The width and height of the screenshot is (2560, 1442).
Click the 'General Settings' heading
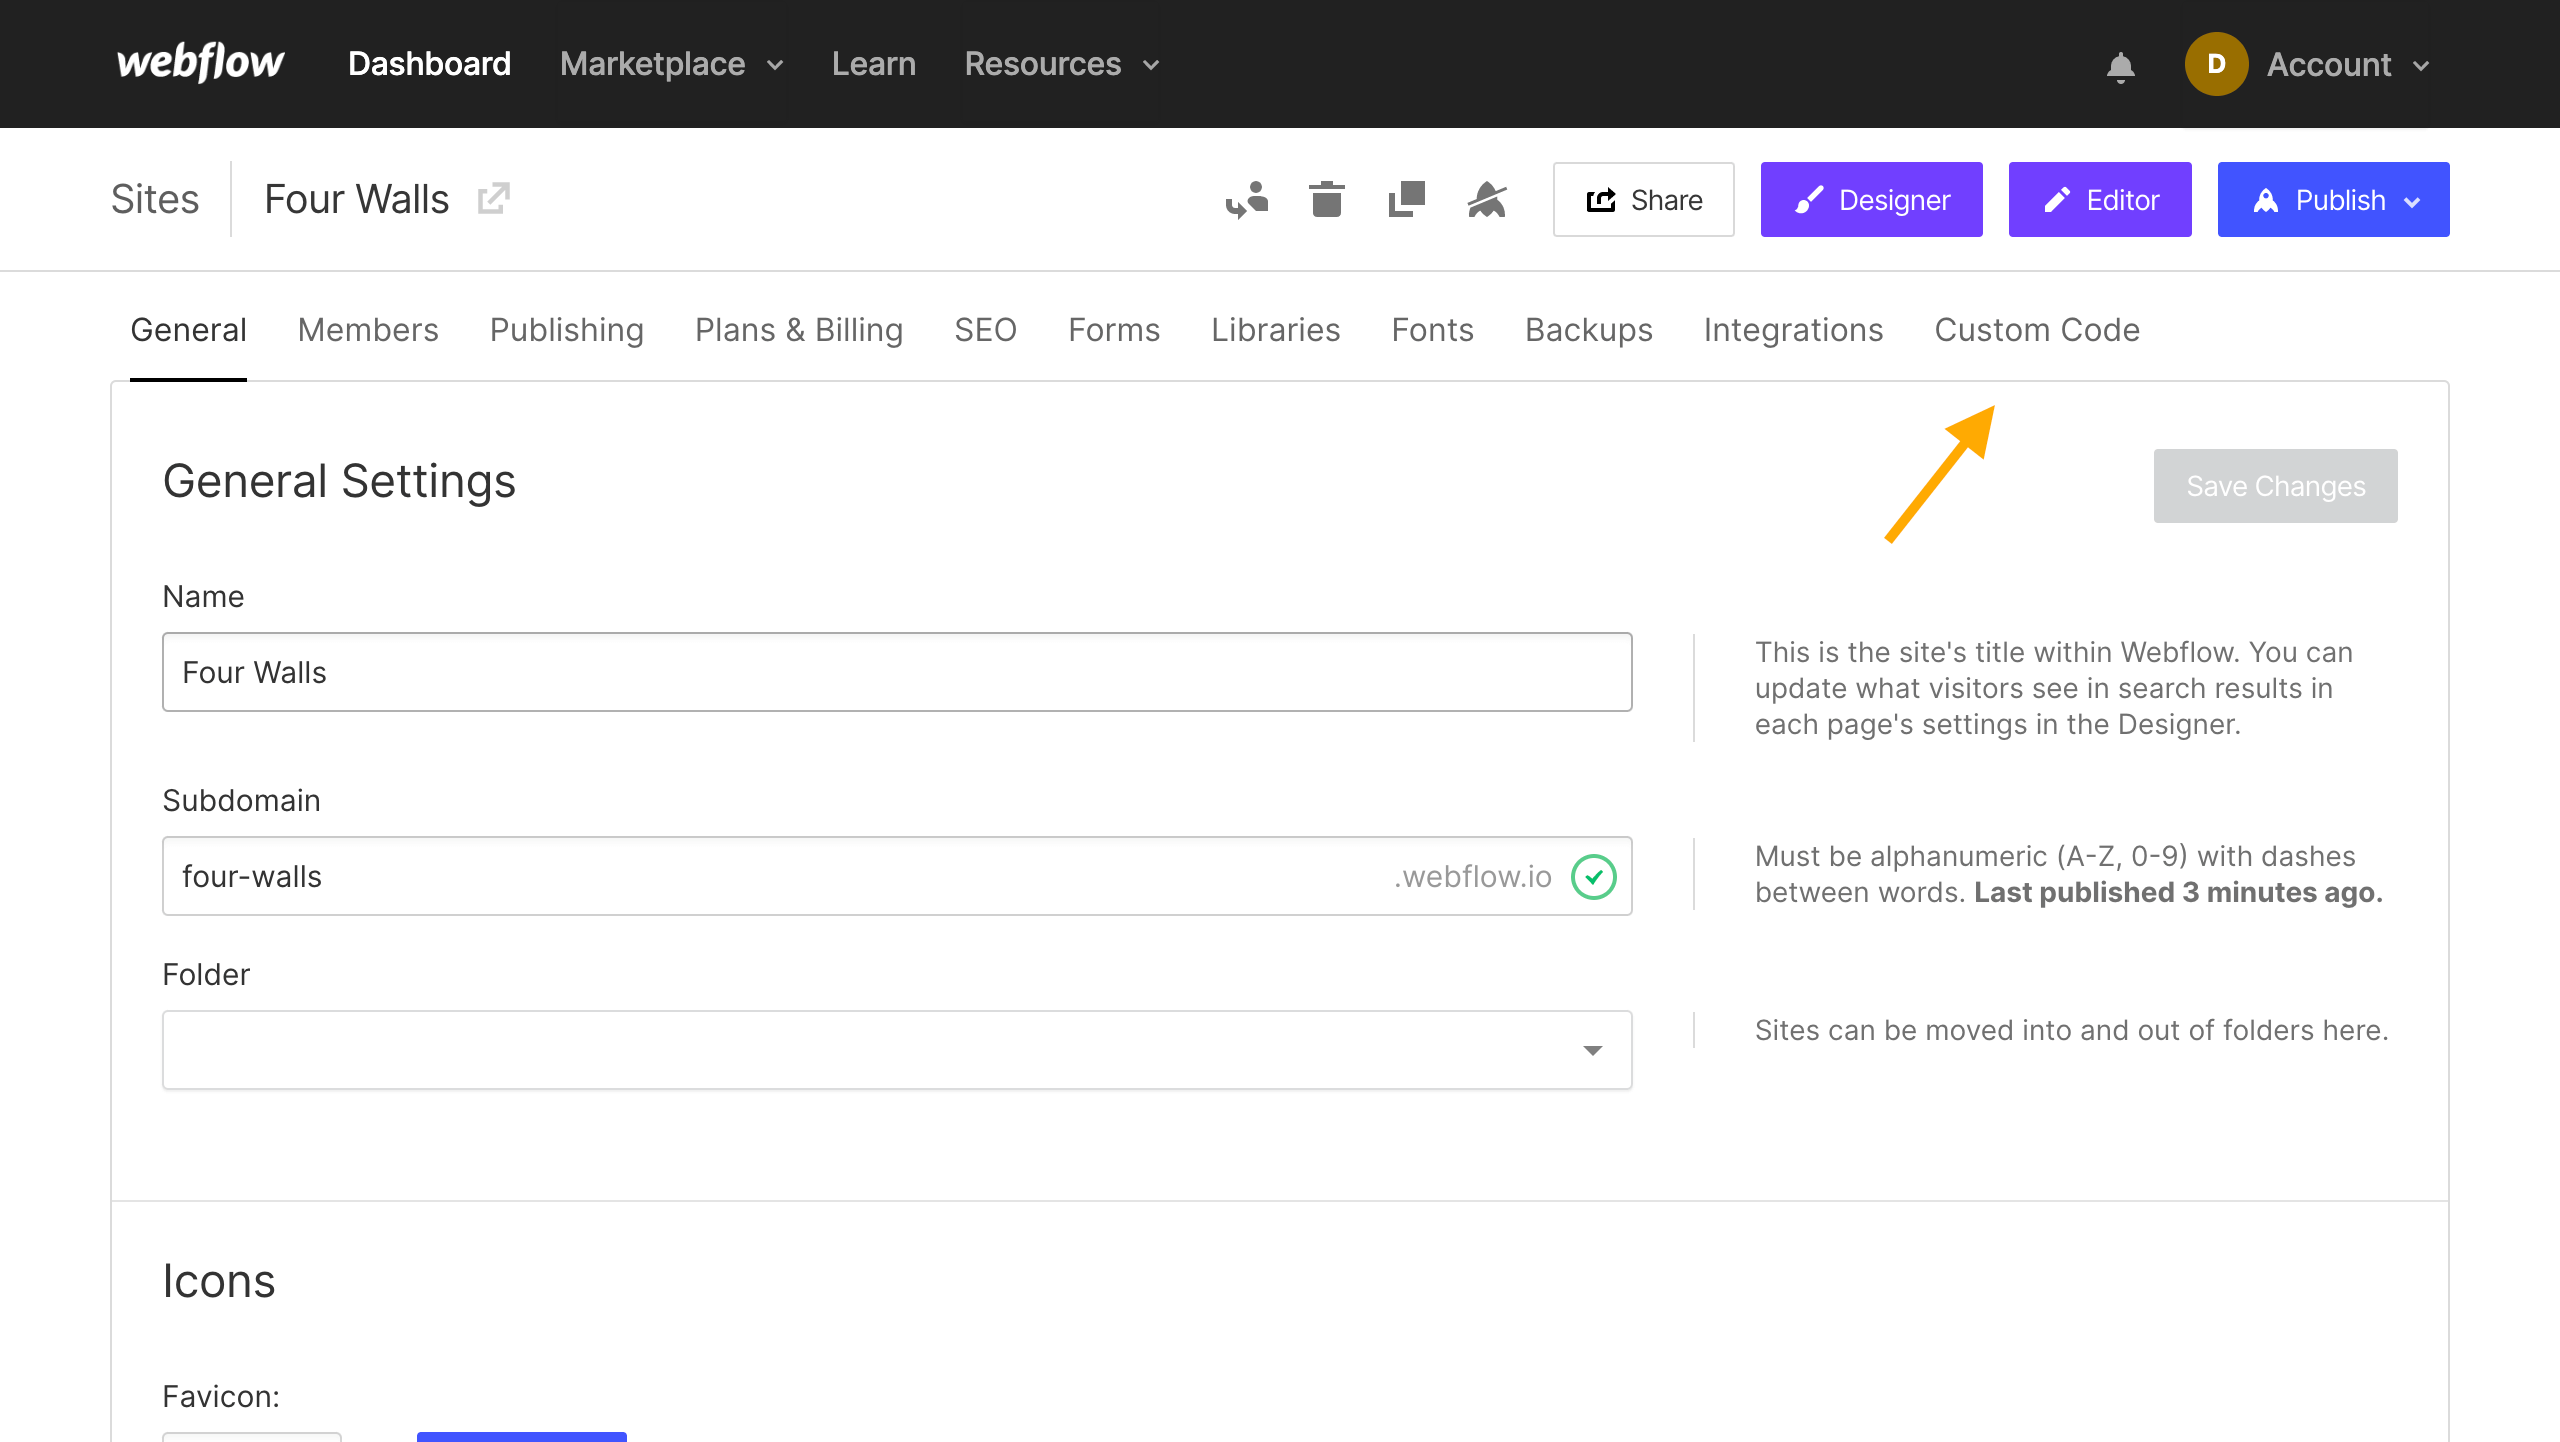click(339, 481)
